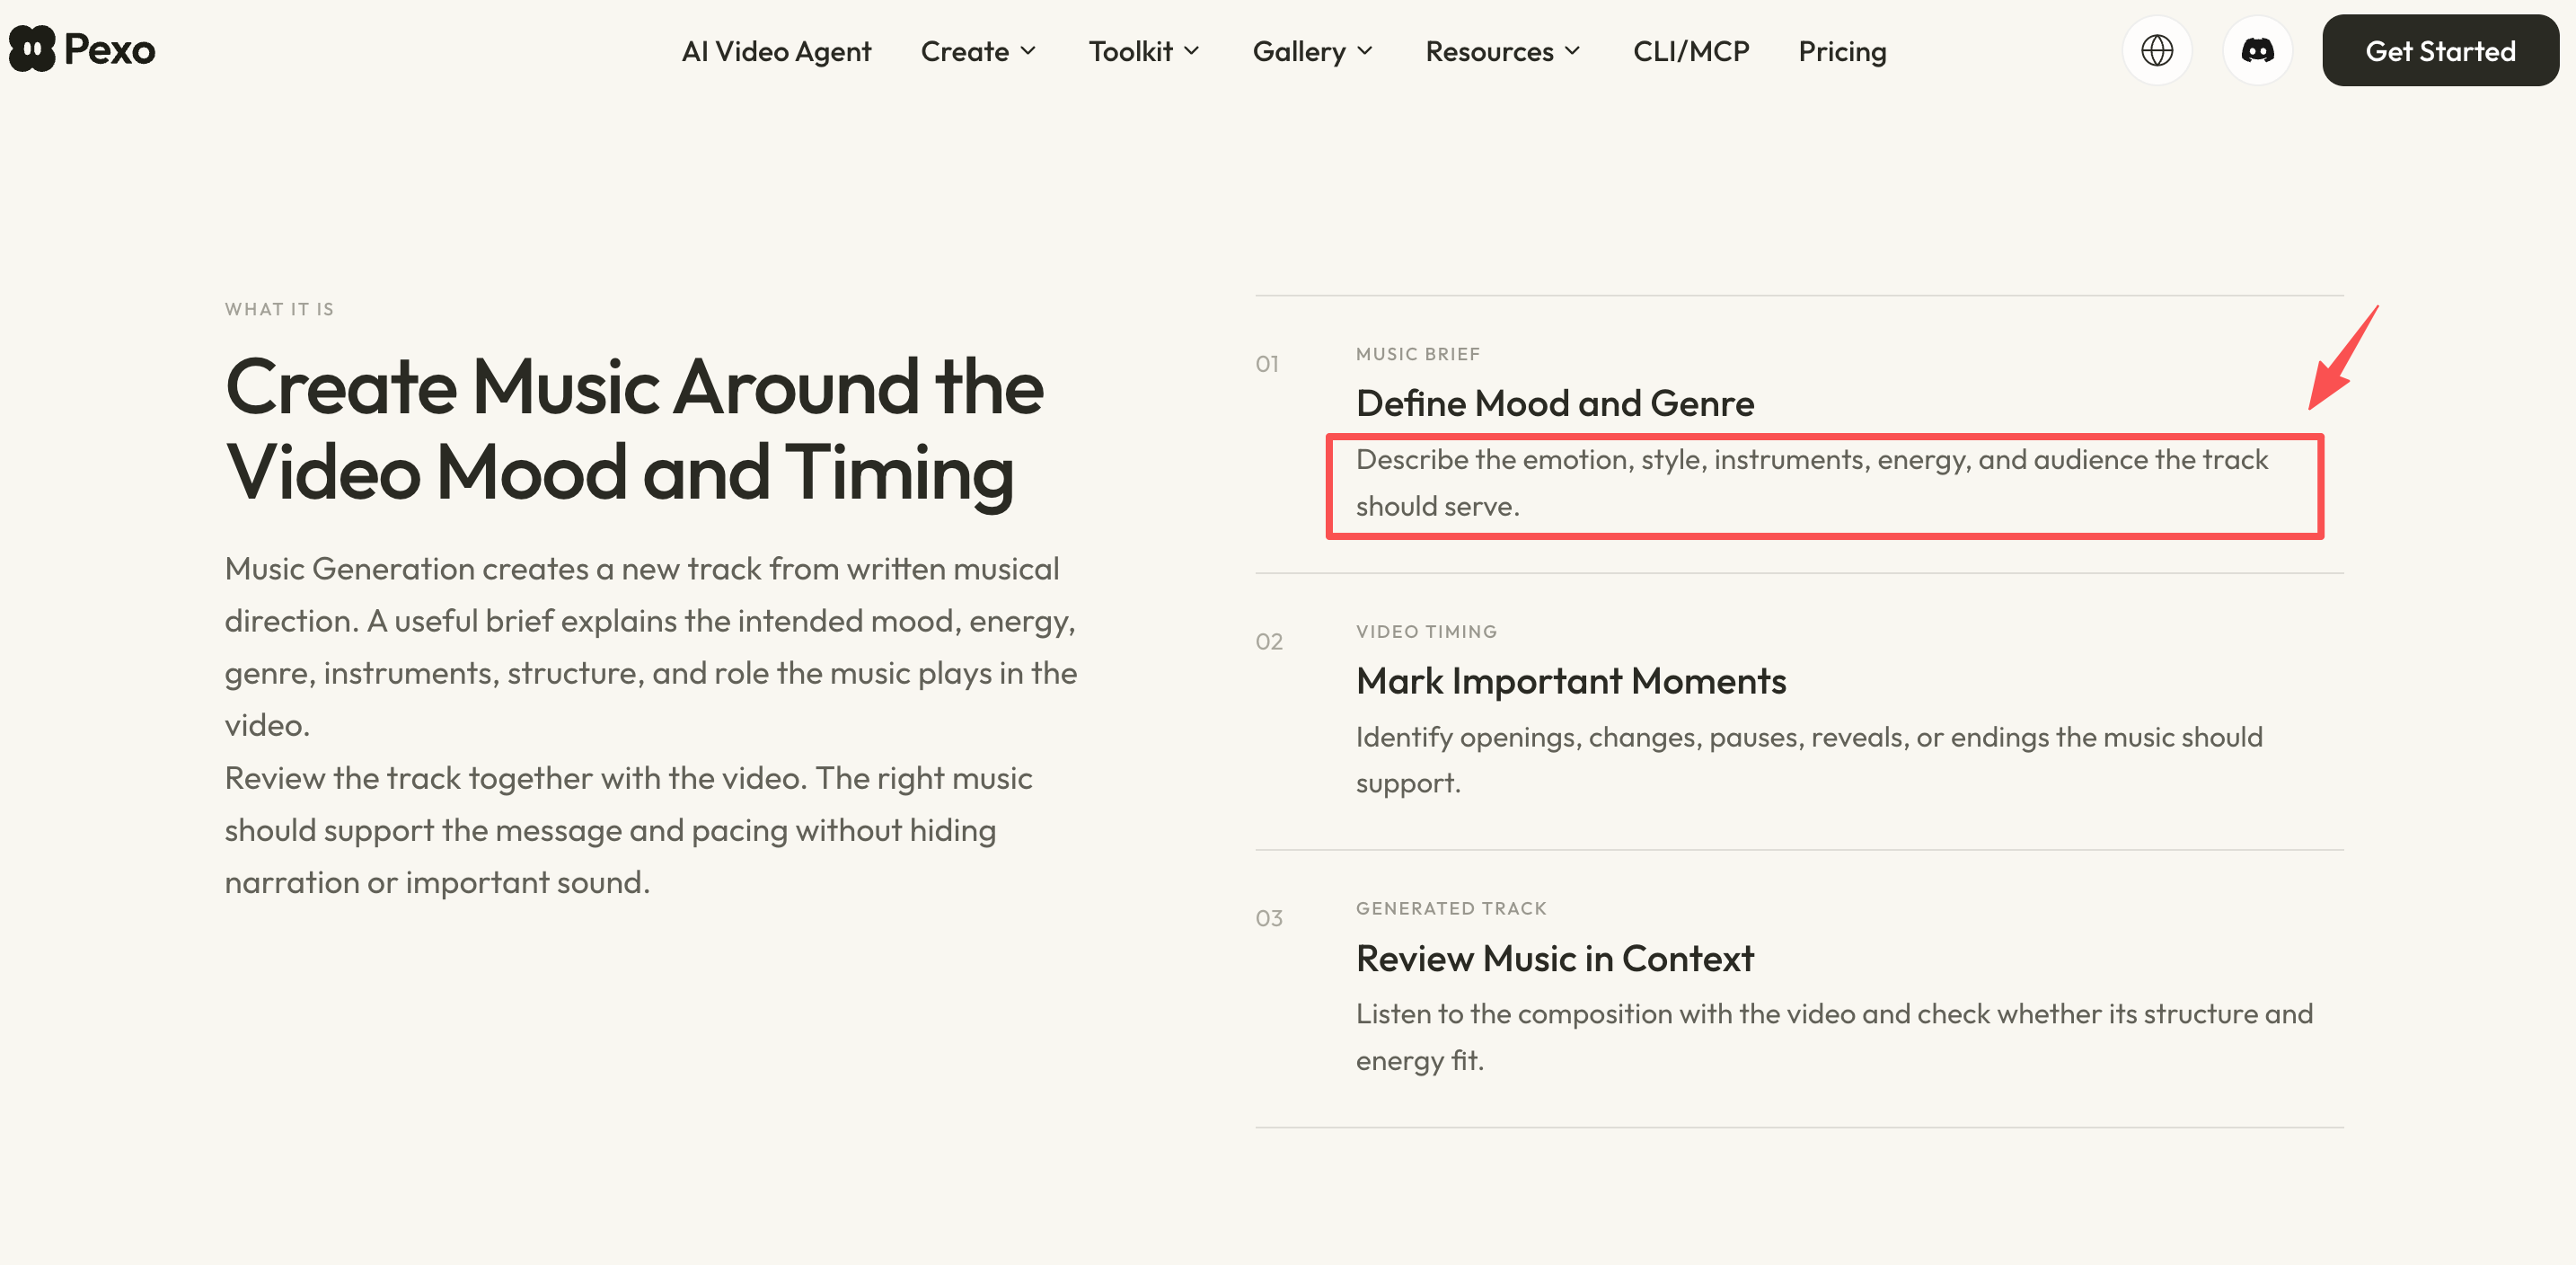Click the 'Music Generation creates a new track' paragraph
The height and width of the screenshot is (1265, 2576).
650,647
